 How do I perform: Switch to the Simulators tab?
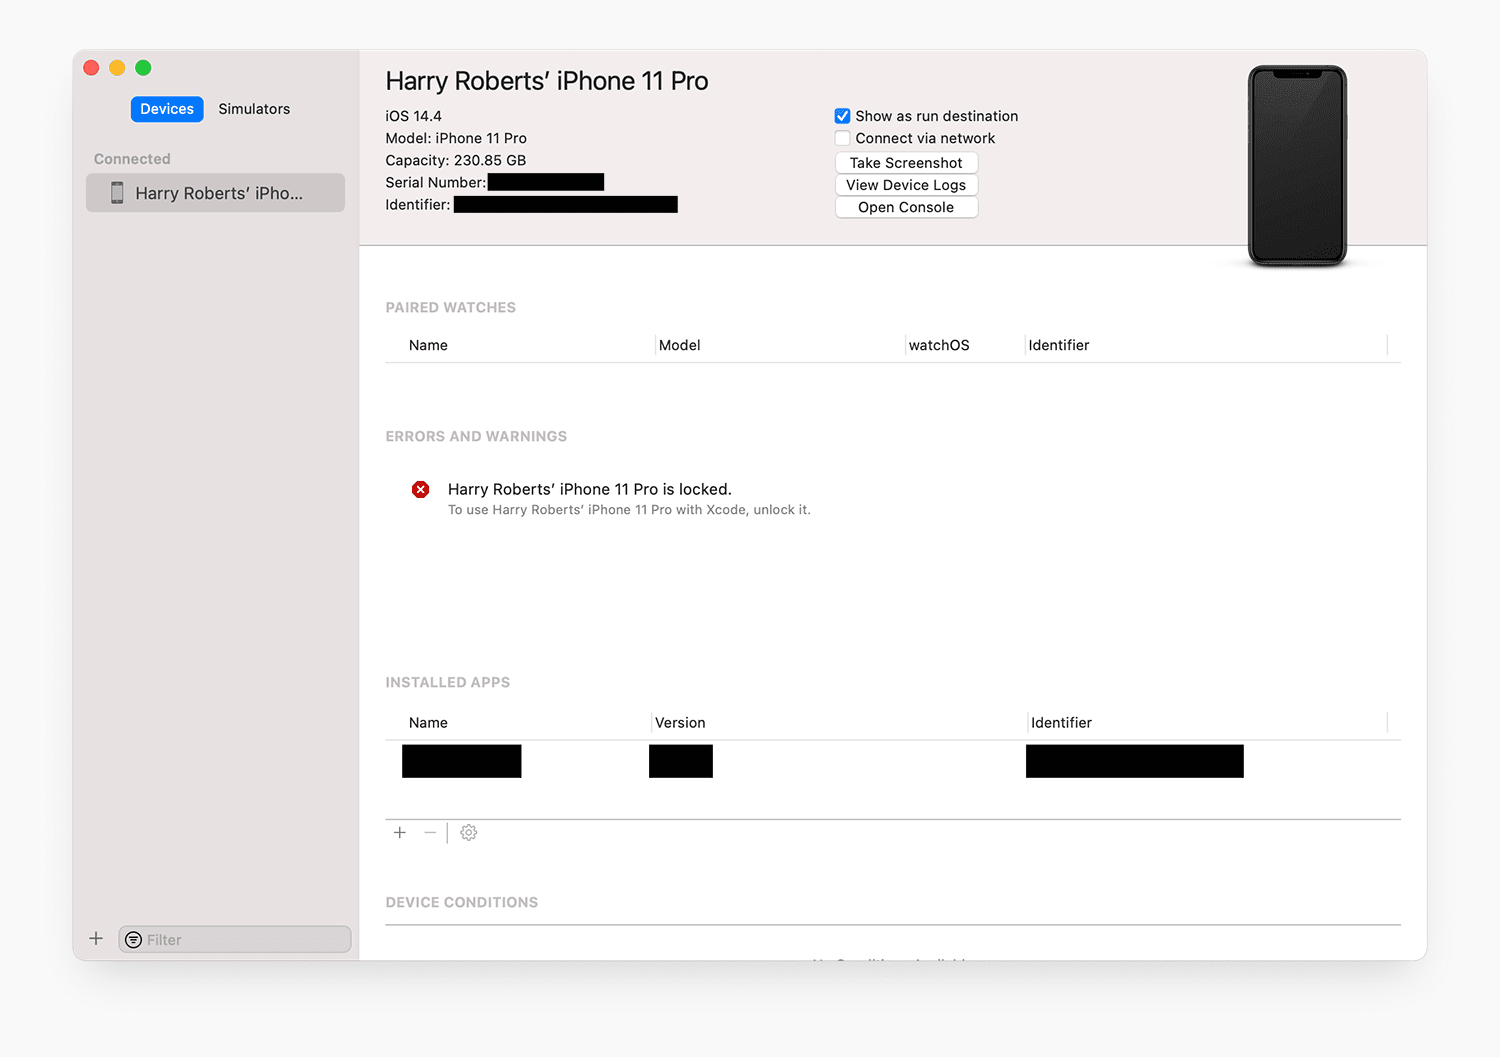coord(254,109)
